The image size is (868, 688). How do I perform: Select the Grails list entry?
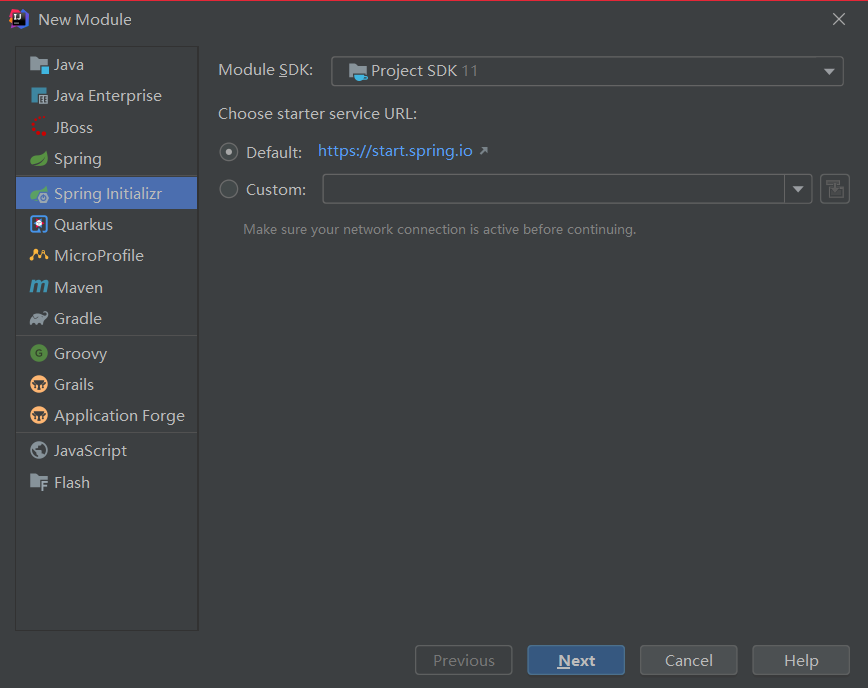tap(106, 384)
